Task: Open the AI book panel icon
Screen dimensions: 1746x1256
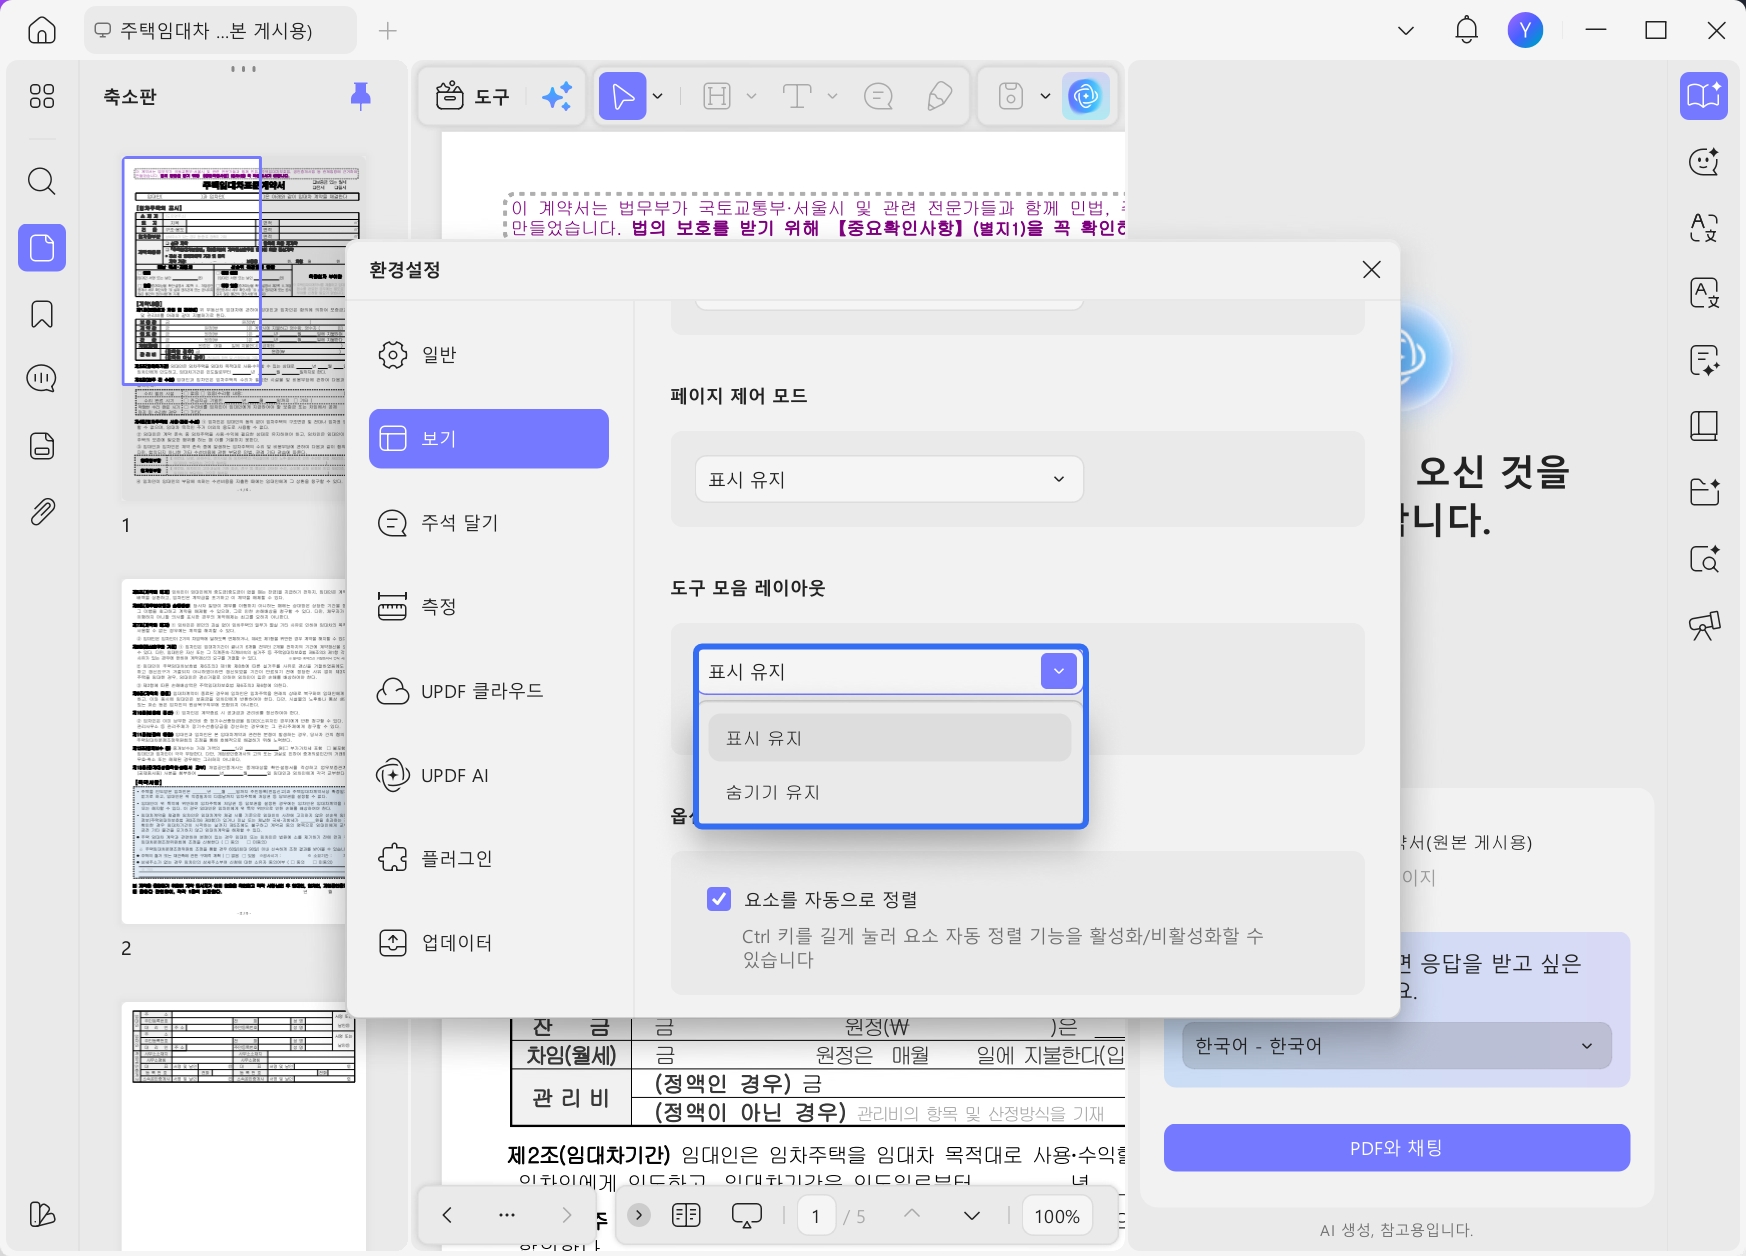Action: point(1704,96)
